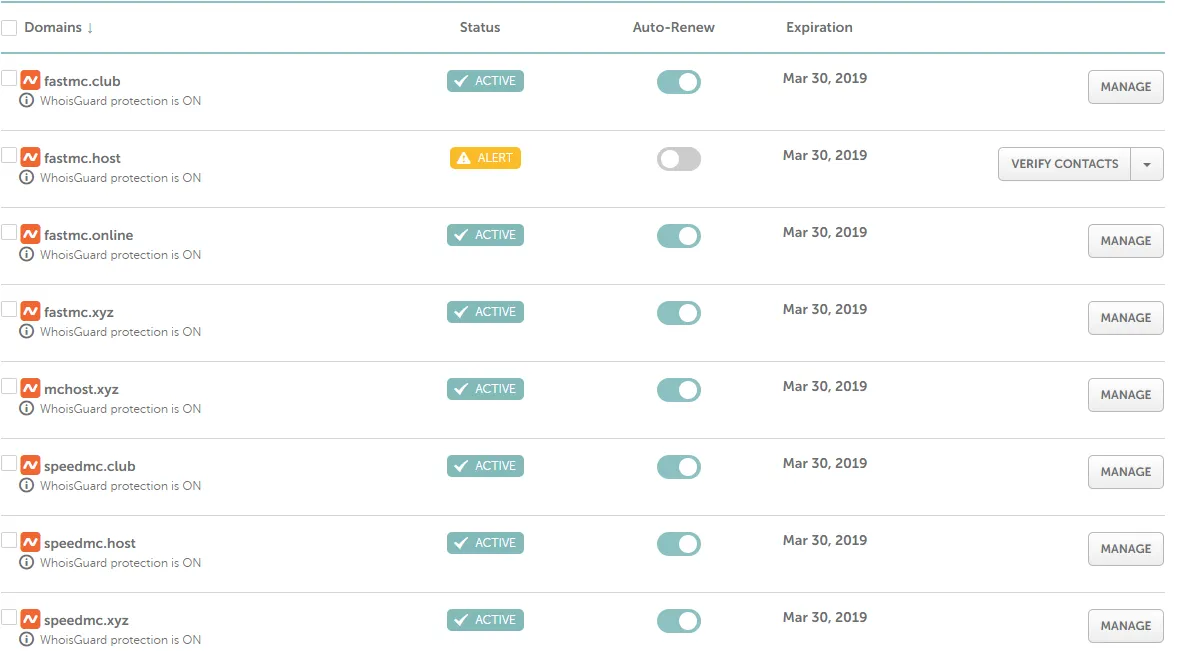1178x651 pixels.
Task: Click the Namecheap logo icon beside fastmc.online
Action: [x=30, y=234]
